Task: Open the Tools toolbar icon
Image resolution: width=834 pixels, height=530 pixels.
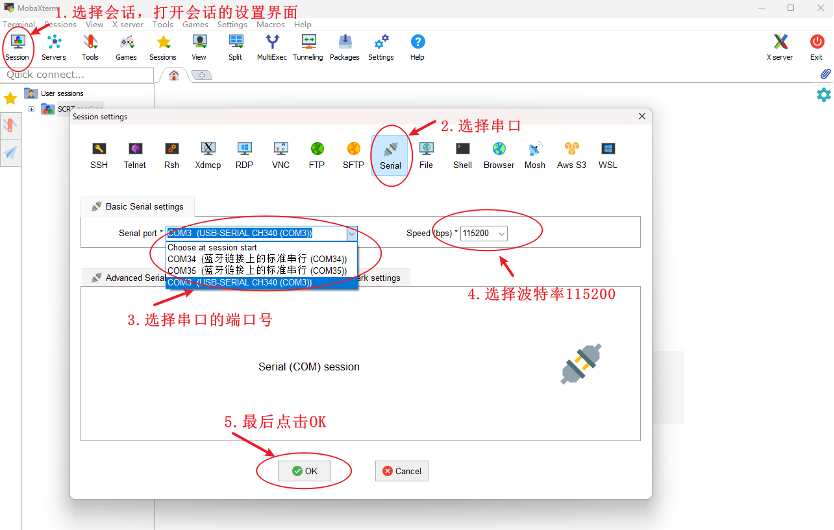Action: pyautogui.click(x=90, y=47)
